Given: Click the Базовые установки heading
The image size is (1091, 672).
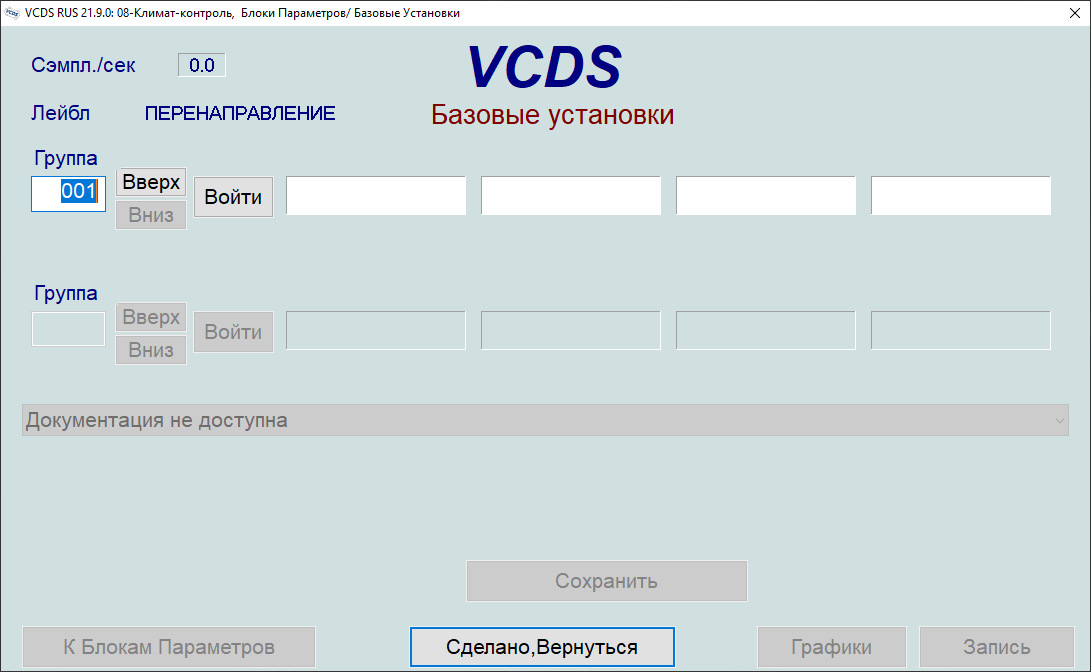Looking at the screenshot, I should pos(552,115).
